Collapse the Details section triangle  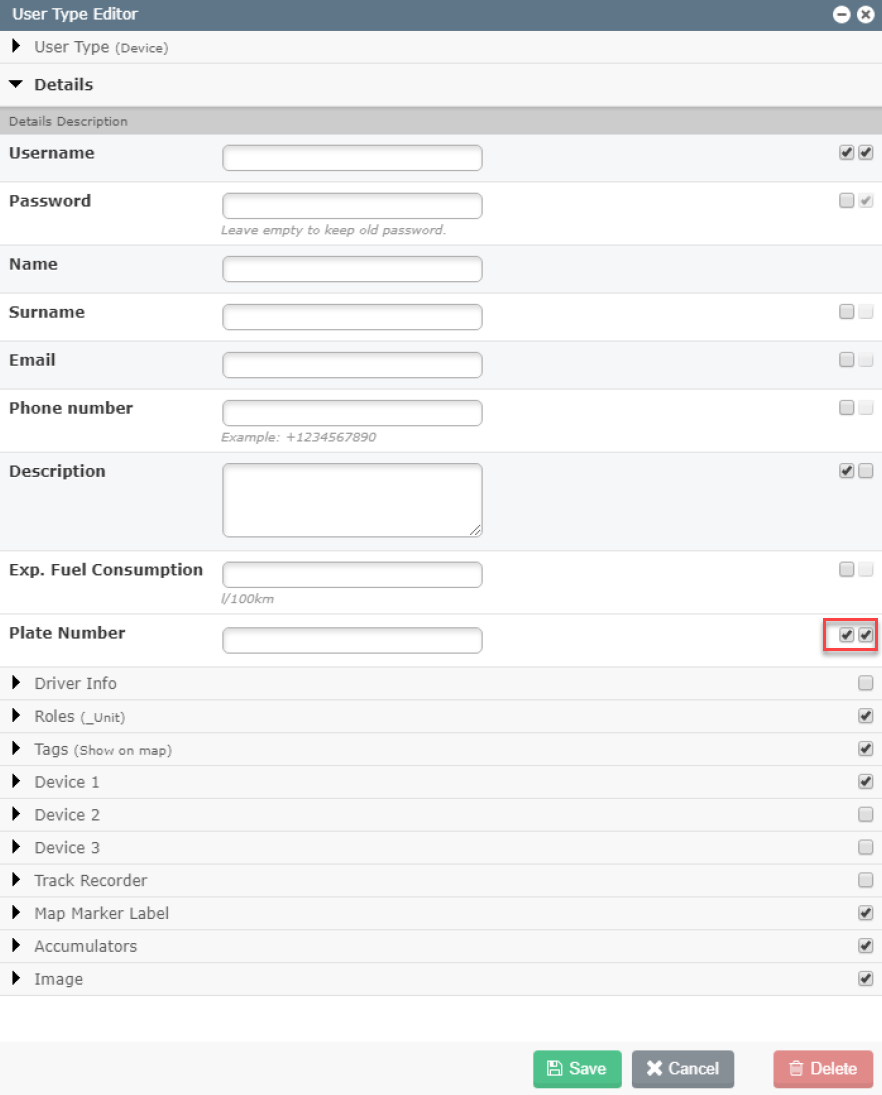15,84
